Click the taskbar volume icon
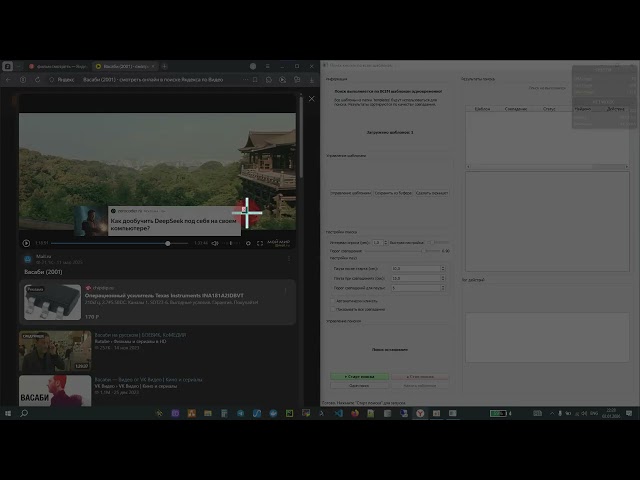Screen dimensions: 640x480 pyautogui.click(x=584, y=413)
